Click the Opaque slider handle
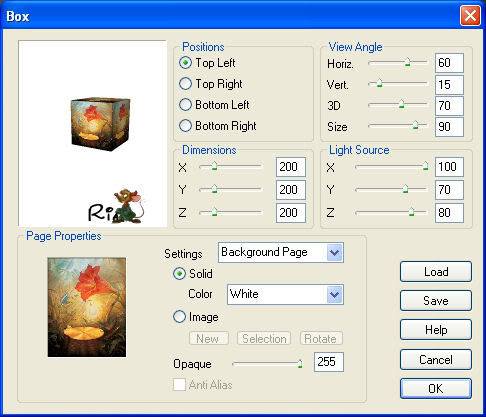Viewport: 486px width, 417px height. 300,364
